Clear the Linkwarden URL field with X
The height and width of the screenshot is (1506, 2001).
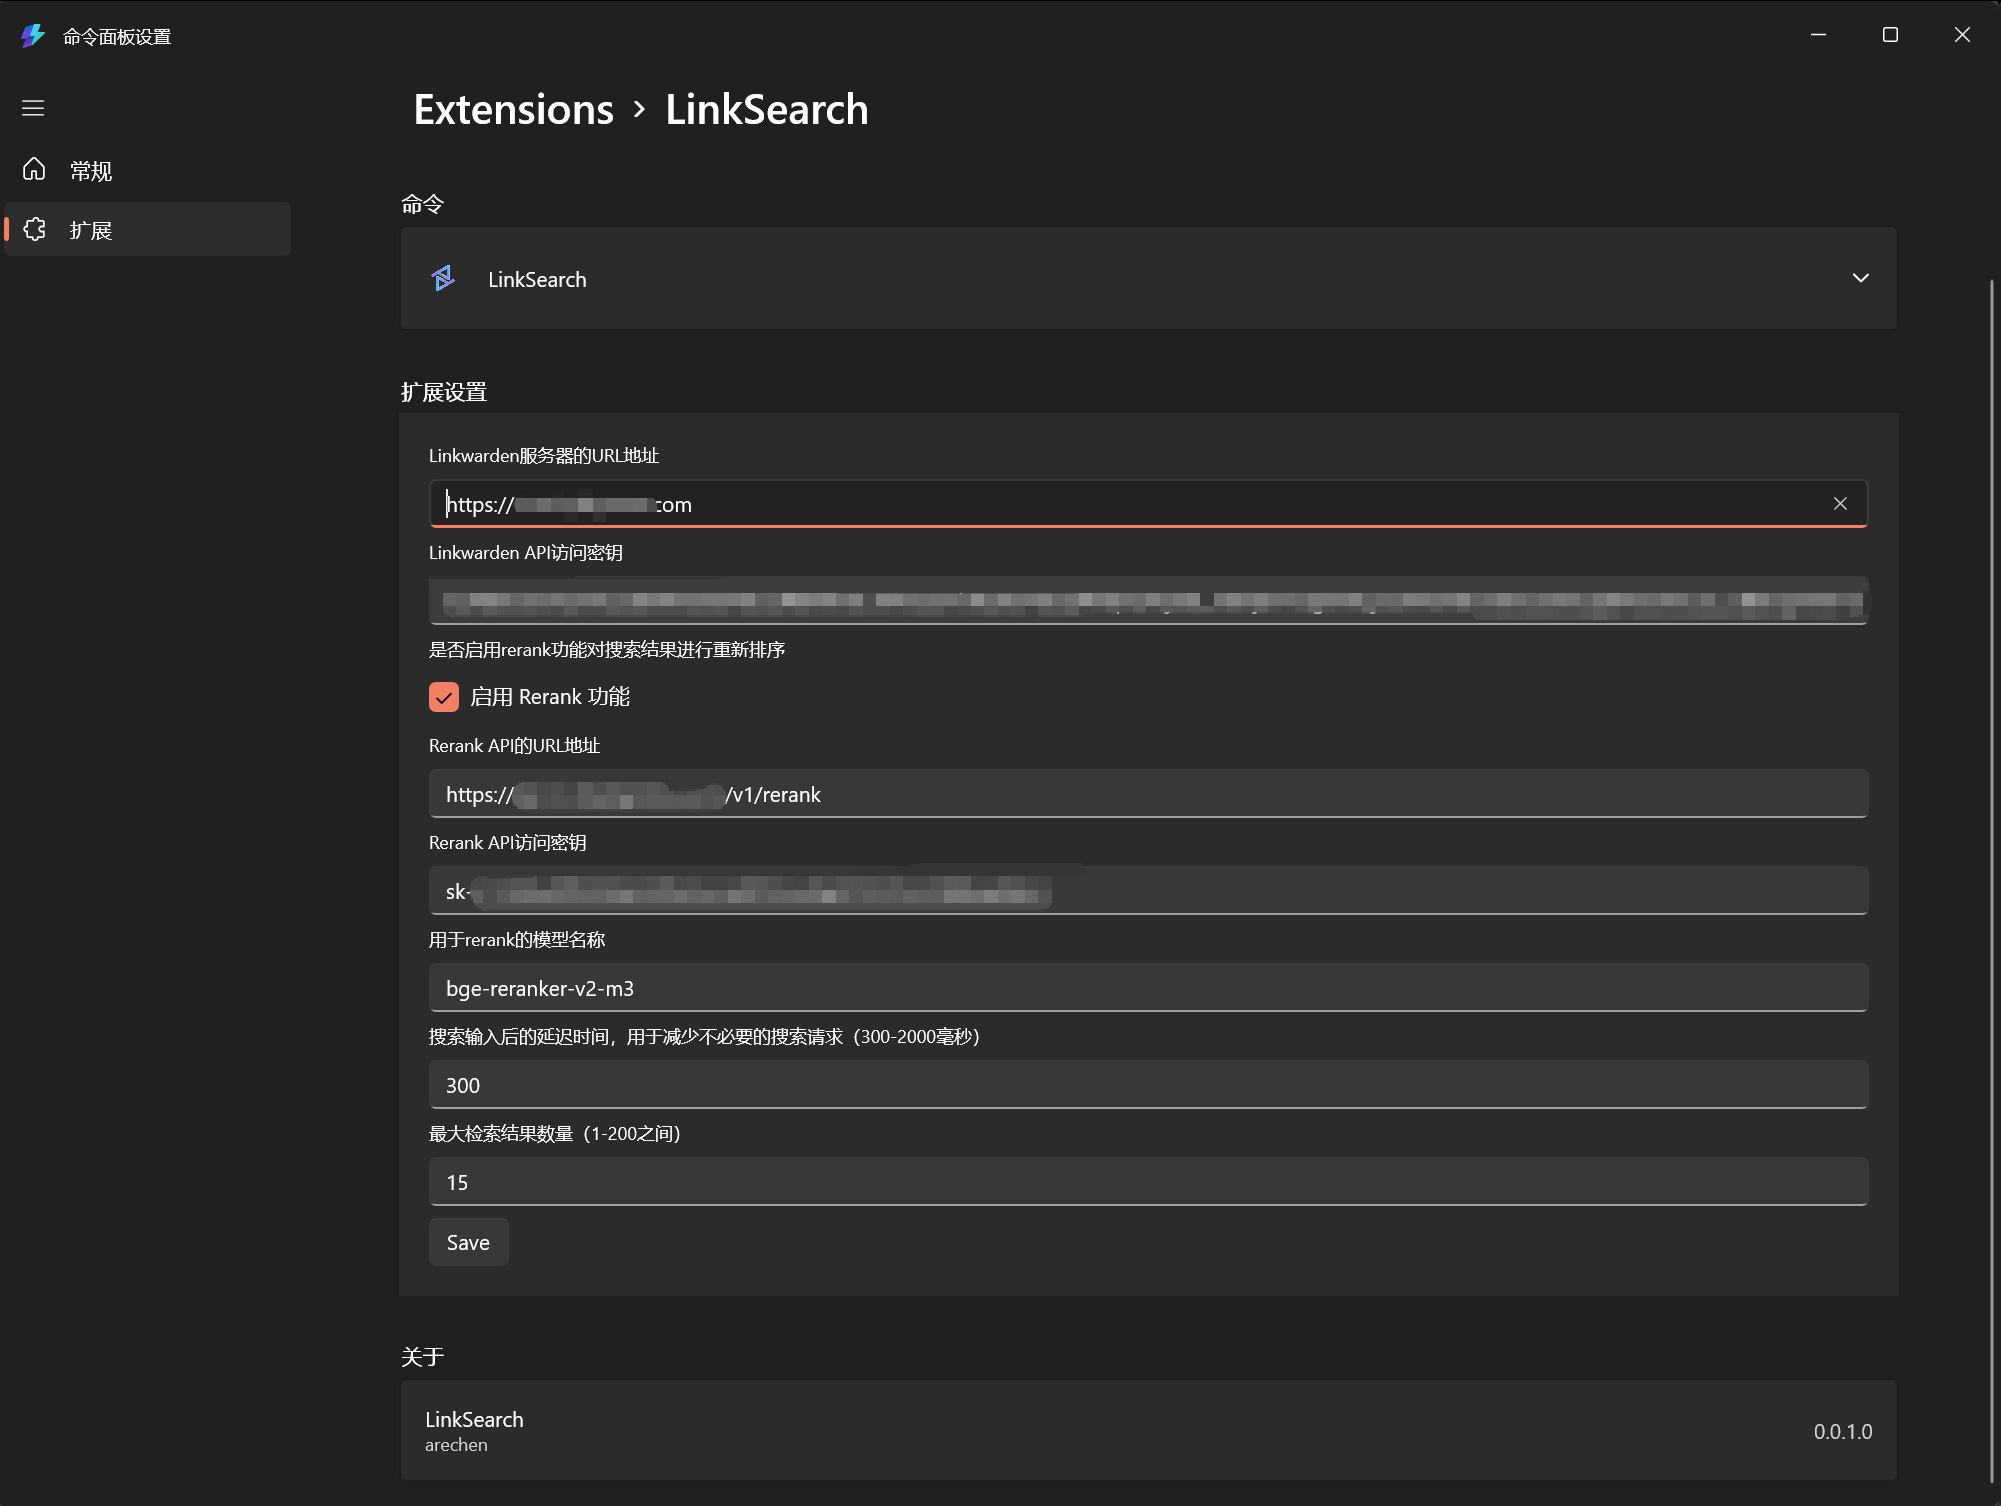coord(1840,504)
